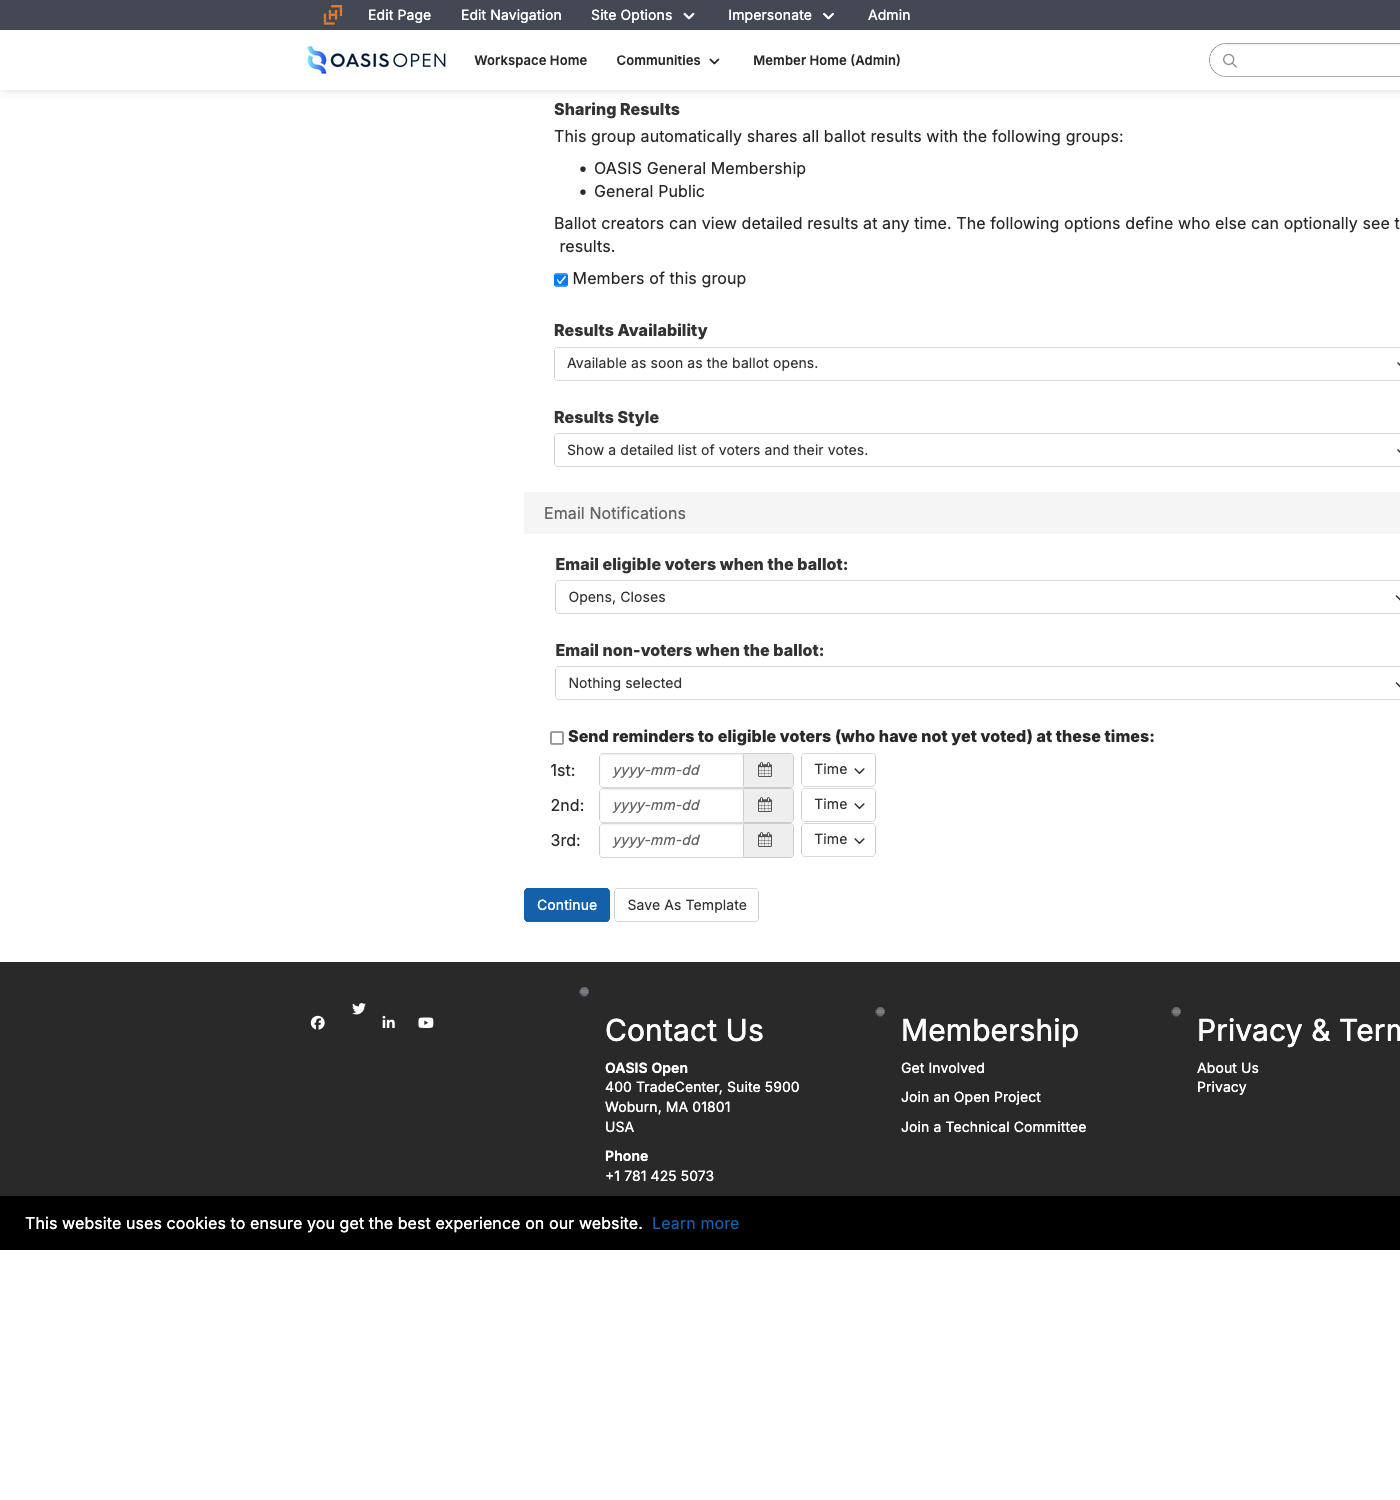The height and width of the screenshot is (1500, 1400).
Task: Open calendar picker for 3rd reminder
Action: tap(767, 840)
